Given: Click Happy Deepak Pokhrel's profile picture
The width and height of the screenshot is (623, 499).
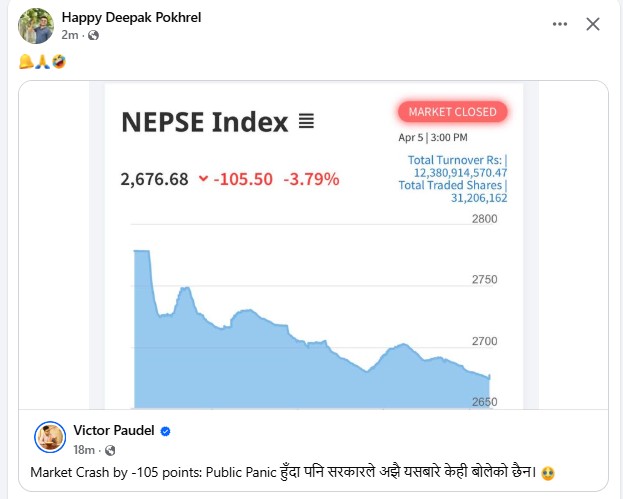Looking at the screenshot, I should (35, 26).
